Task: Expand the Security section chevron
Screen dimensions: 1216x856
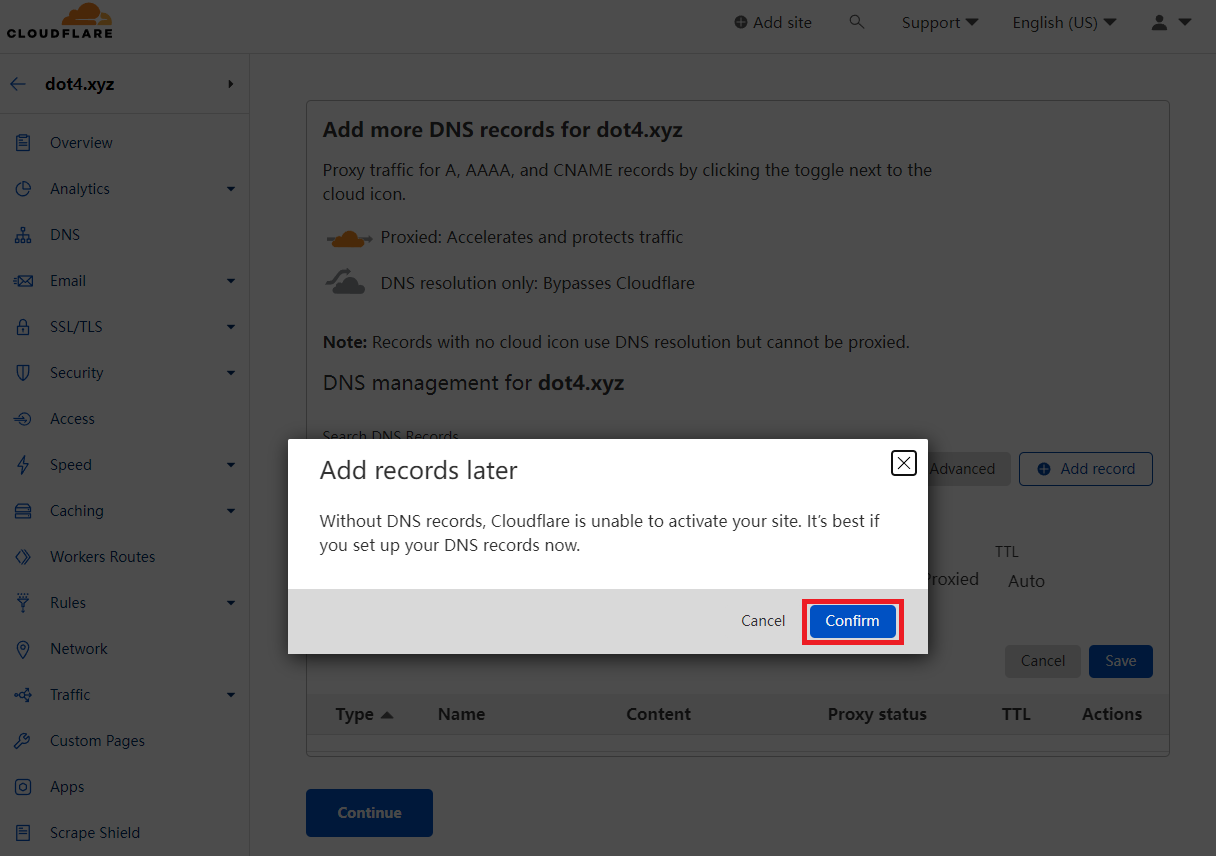Action: pos(231,373)
